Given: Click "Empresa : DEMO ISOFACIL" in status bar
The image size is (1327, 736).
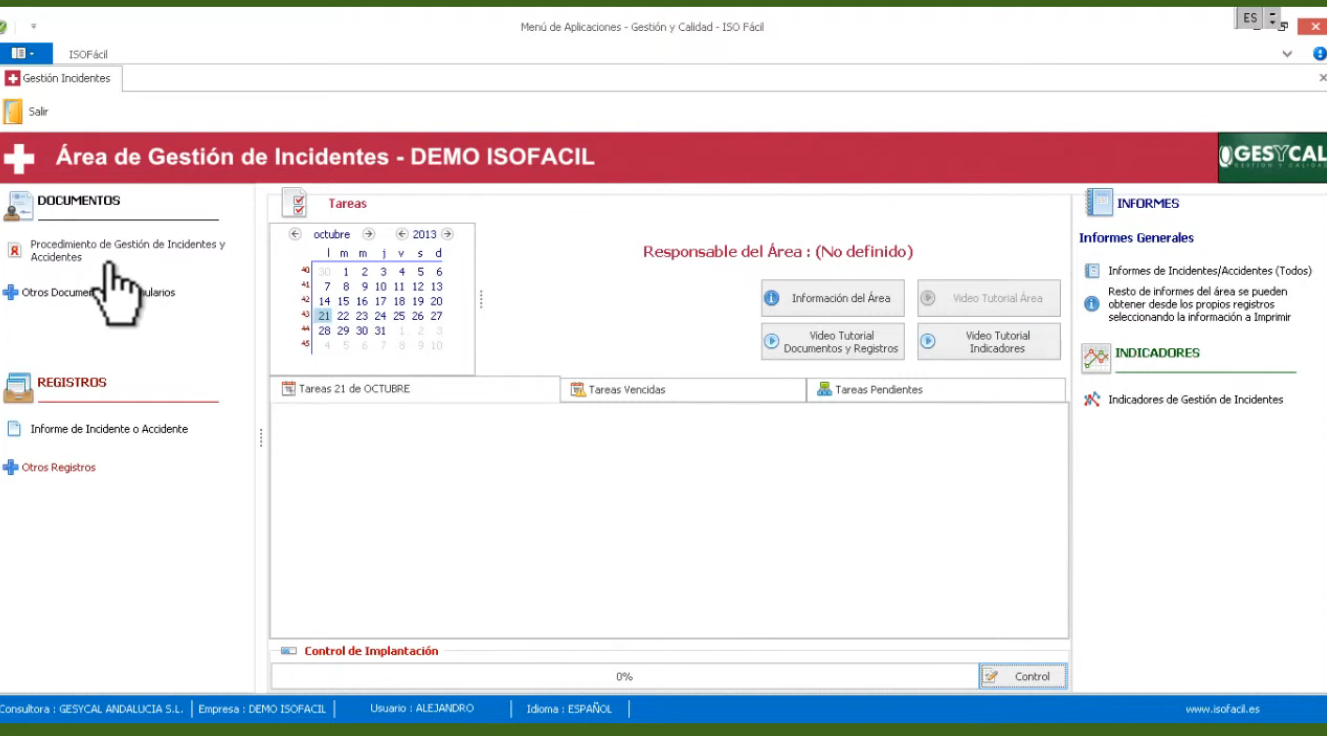Looking at the screenshot, I should pyautogui.click(x=262, y=709).
